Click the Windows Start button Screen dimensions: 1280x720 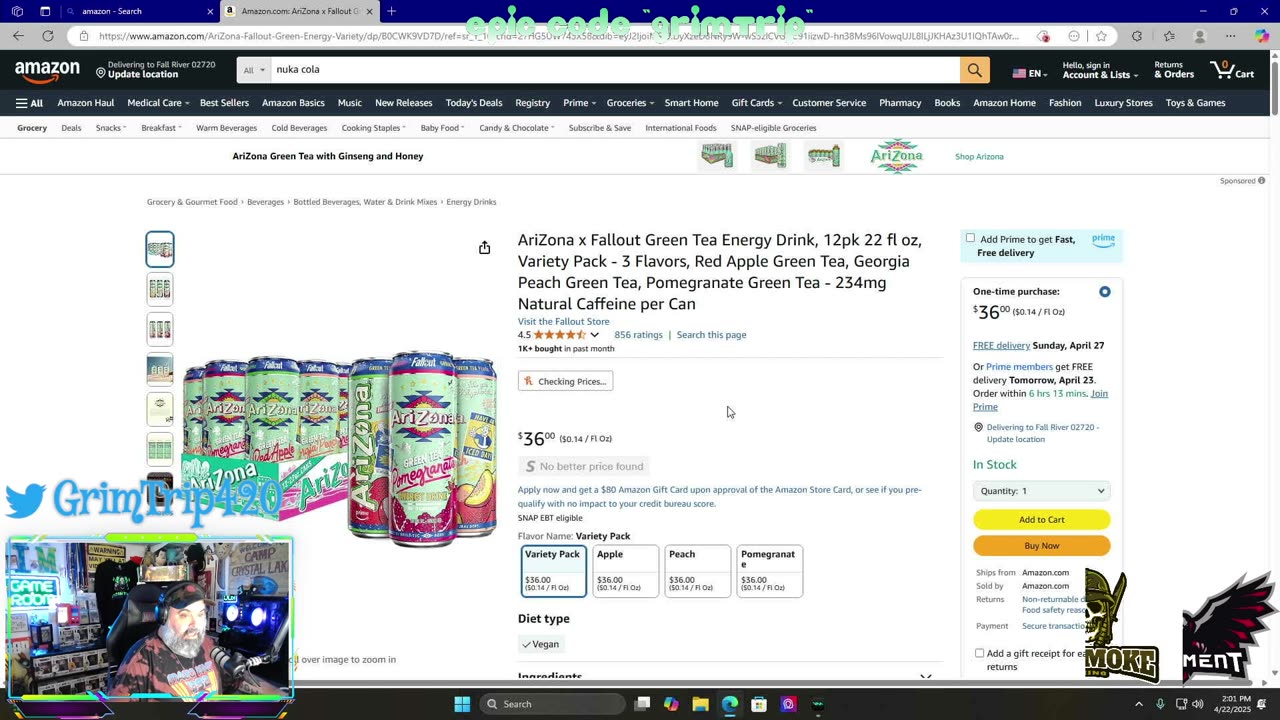tap(462, 704)
